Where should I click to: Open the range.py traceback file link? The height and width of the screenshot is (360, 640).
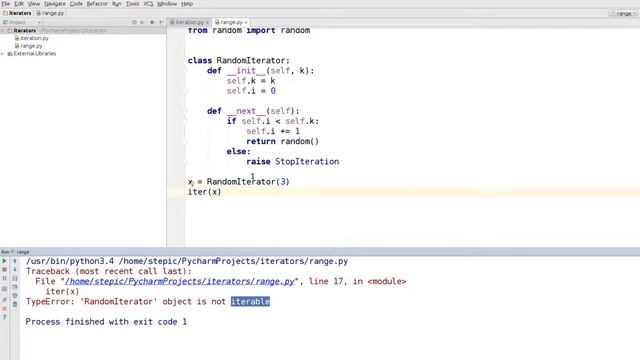tap(180, 281)
